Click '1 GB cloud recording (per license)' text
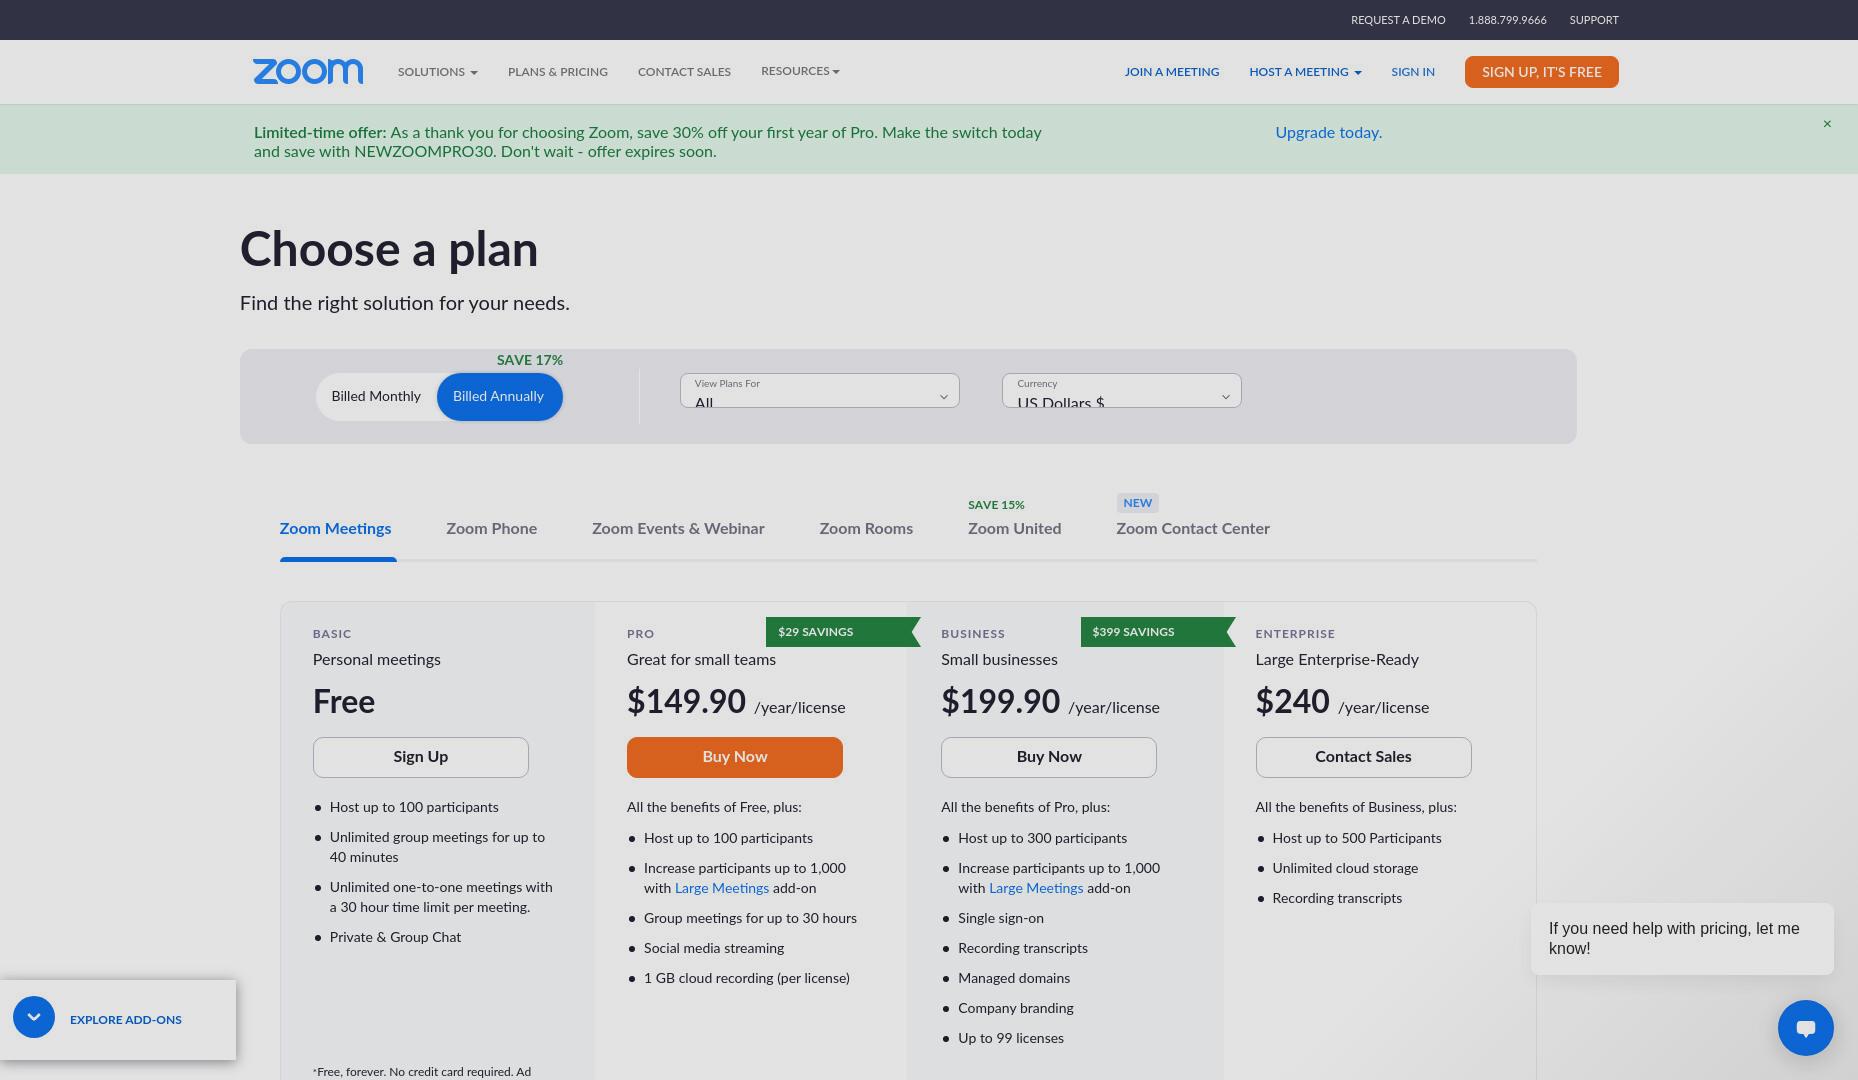Screen dimensions: 1858x1080 747,978
